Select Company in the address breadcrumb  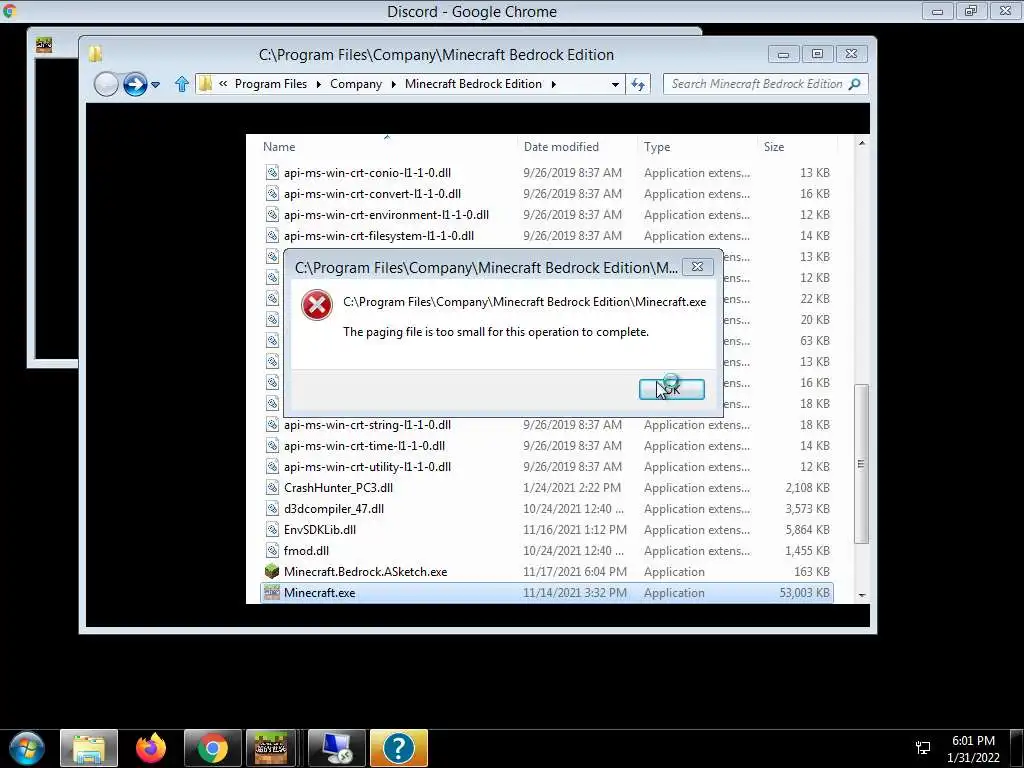356,84
